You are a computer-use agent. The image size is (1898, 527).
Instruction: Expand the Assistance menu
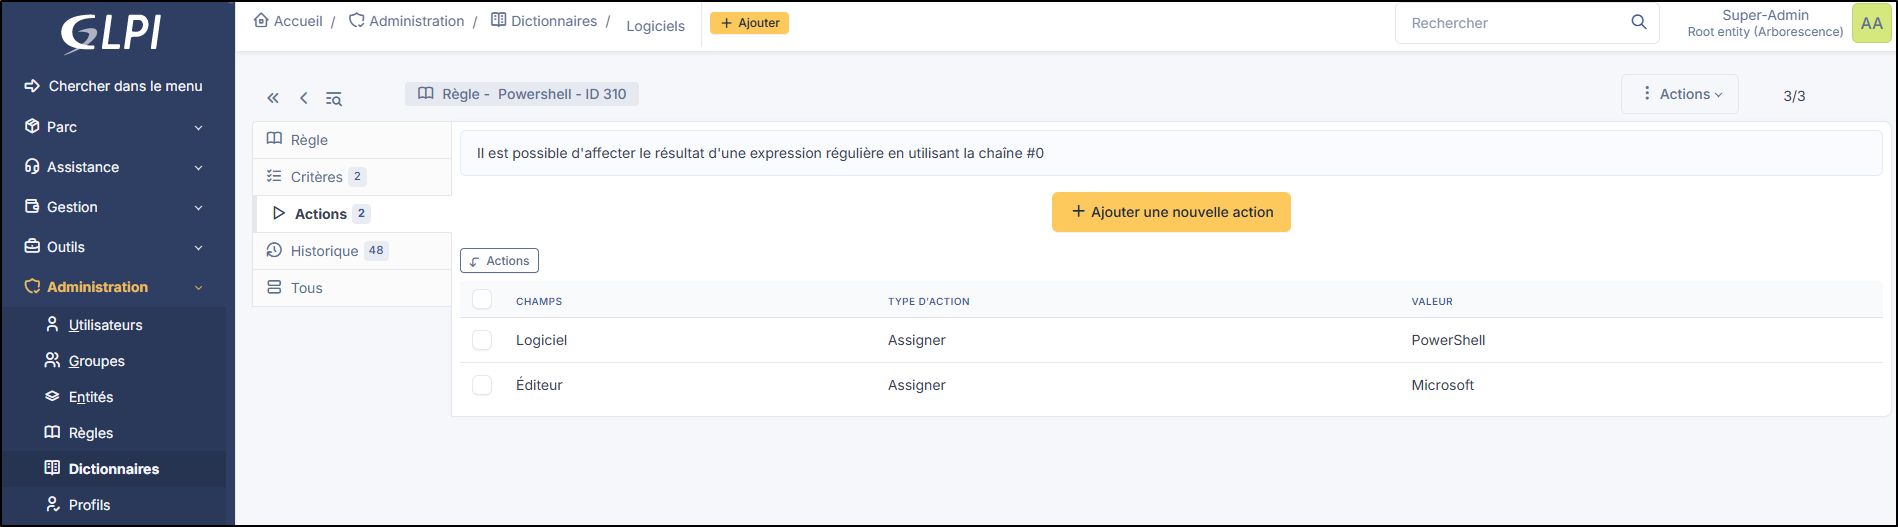(x=113, y=167)
